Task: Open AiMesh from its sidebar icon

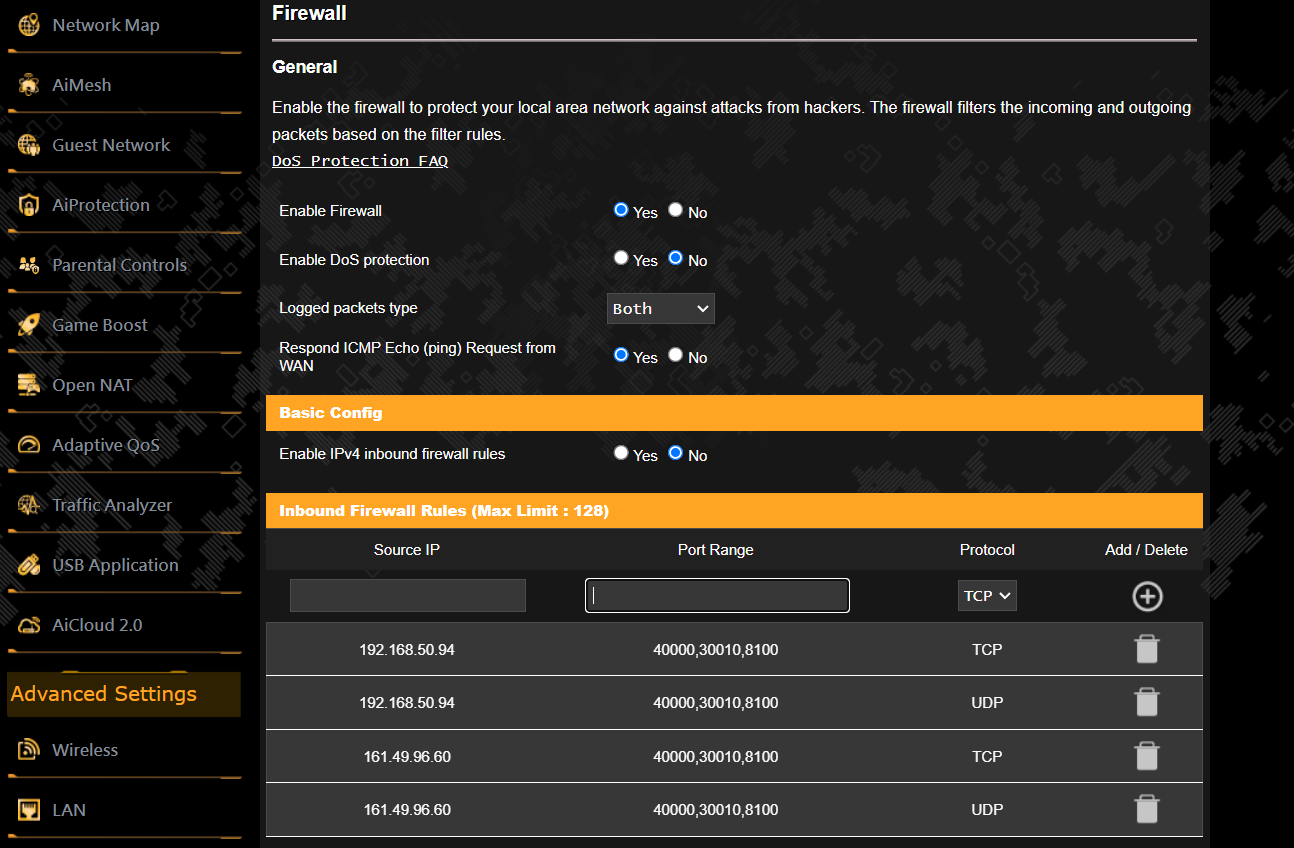Action: [29, 85]
